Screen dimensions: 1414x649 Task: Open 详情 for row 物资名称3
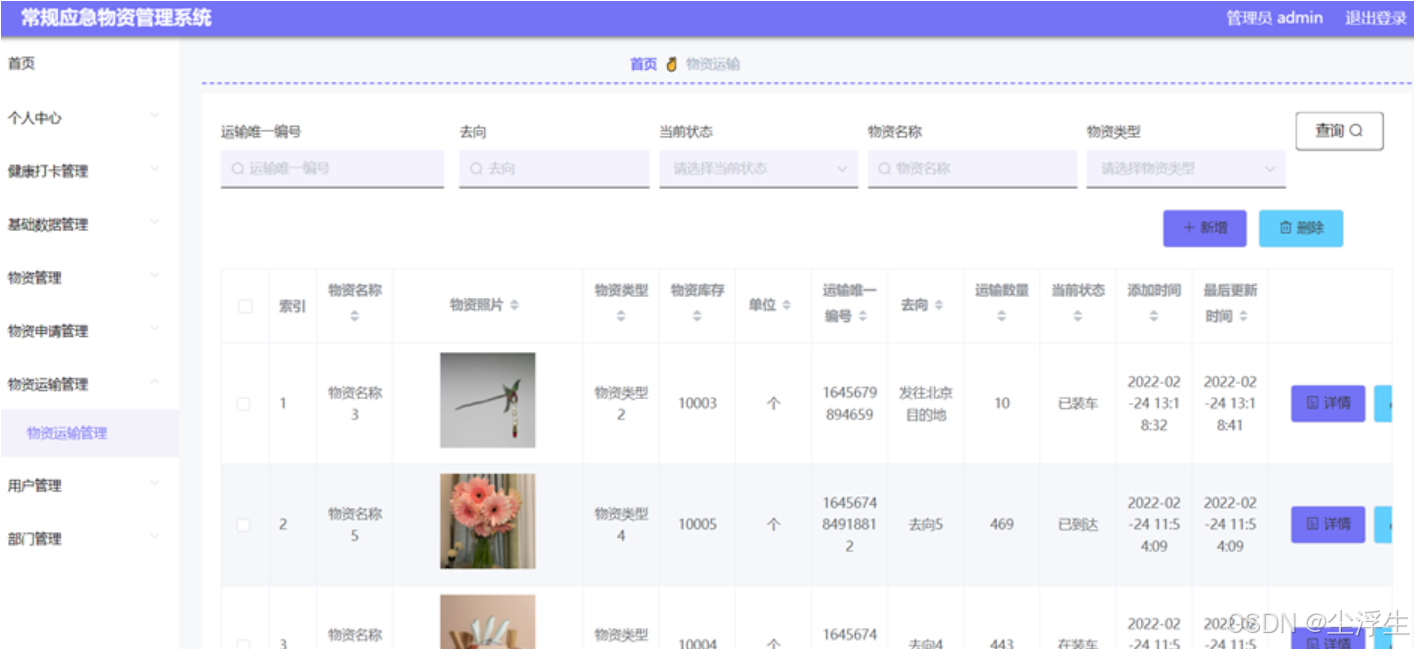pos(1328,404)
